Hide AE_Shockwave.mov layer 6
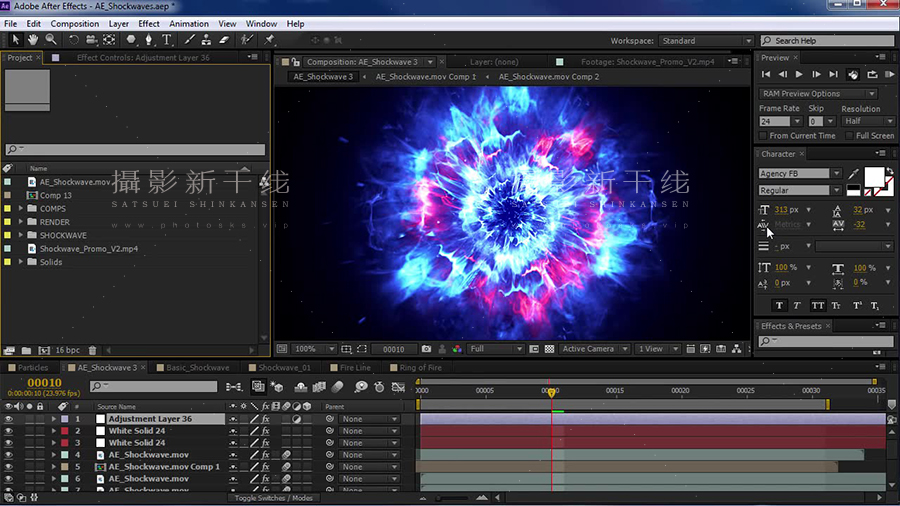 click(x=9, y=478)
